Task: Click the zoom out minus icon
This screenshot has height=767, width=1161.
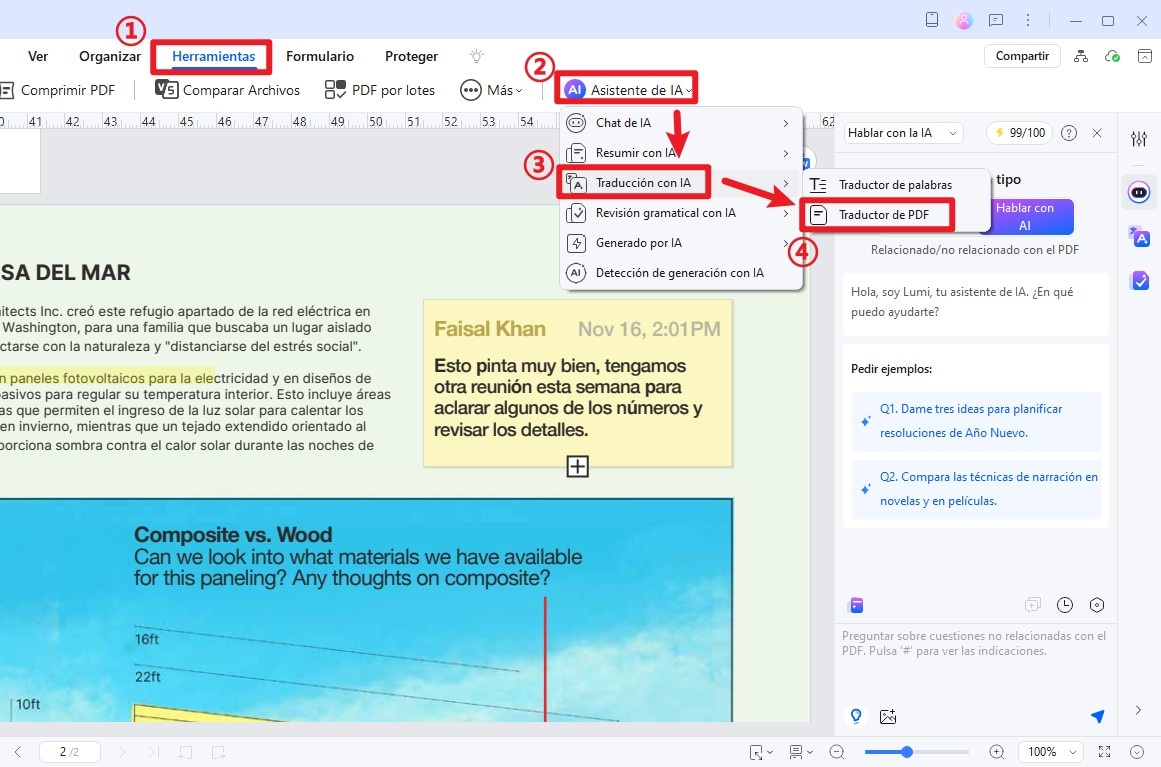Action: pos(837,752)
